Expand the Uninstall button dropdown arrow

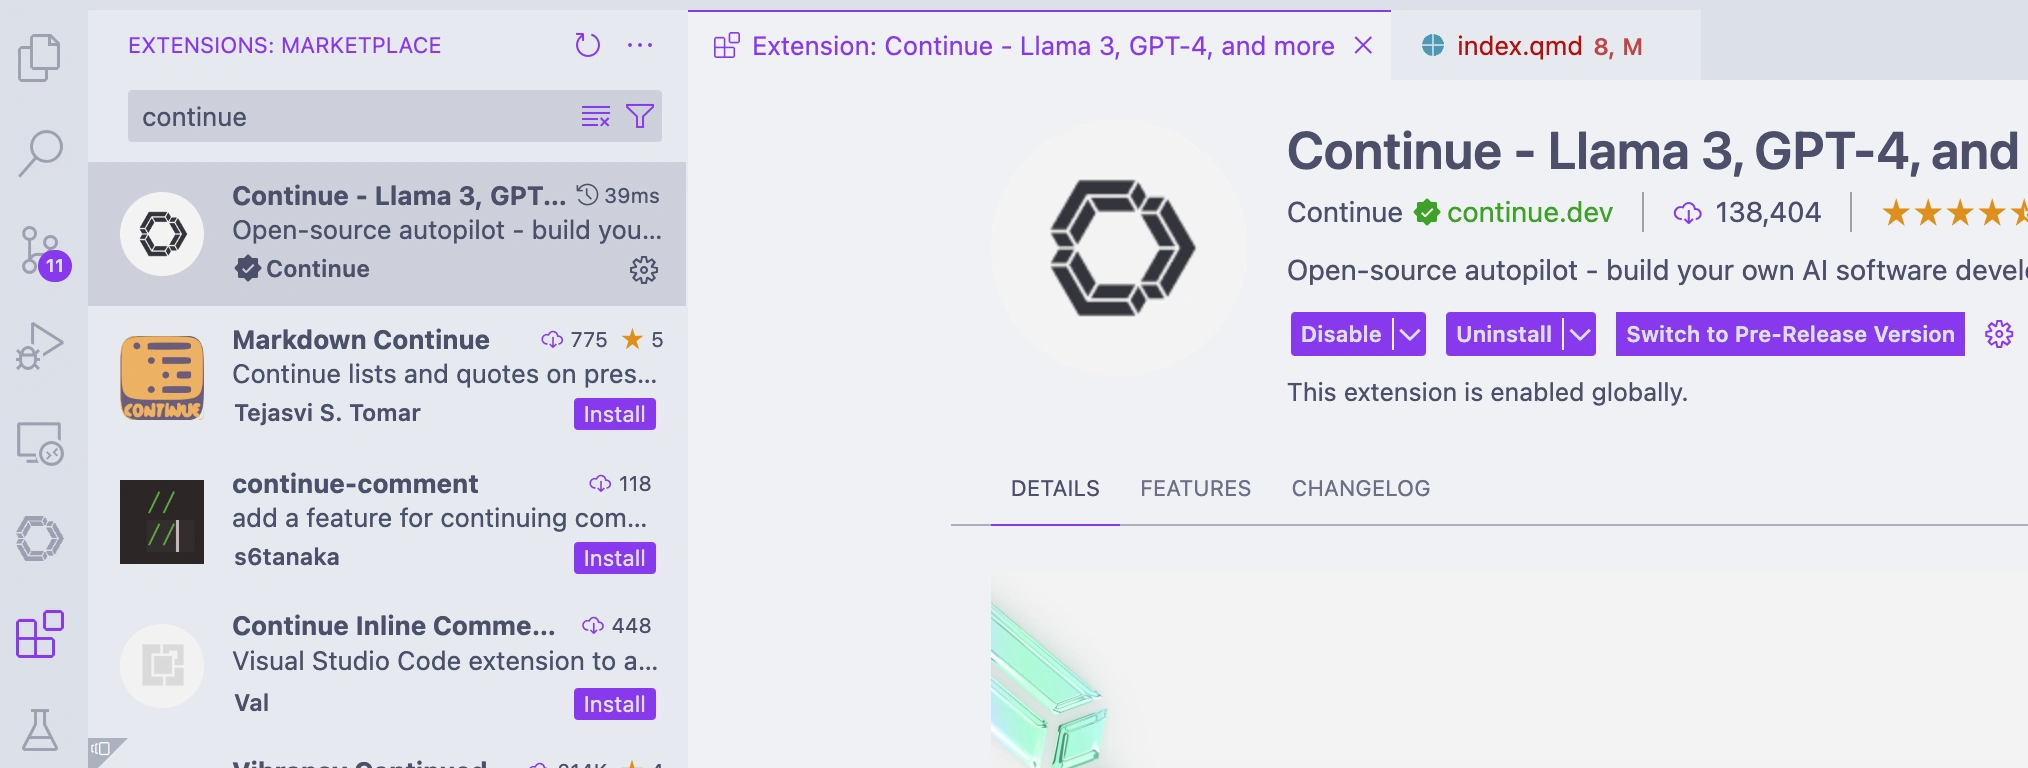point(1580,334)
